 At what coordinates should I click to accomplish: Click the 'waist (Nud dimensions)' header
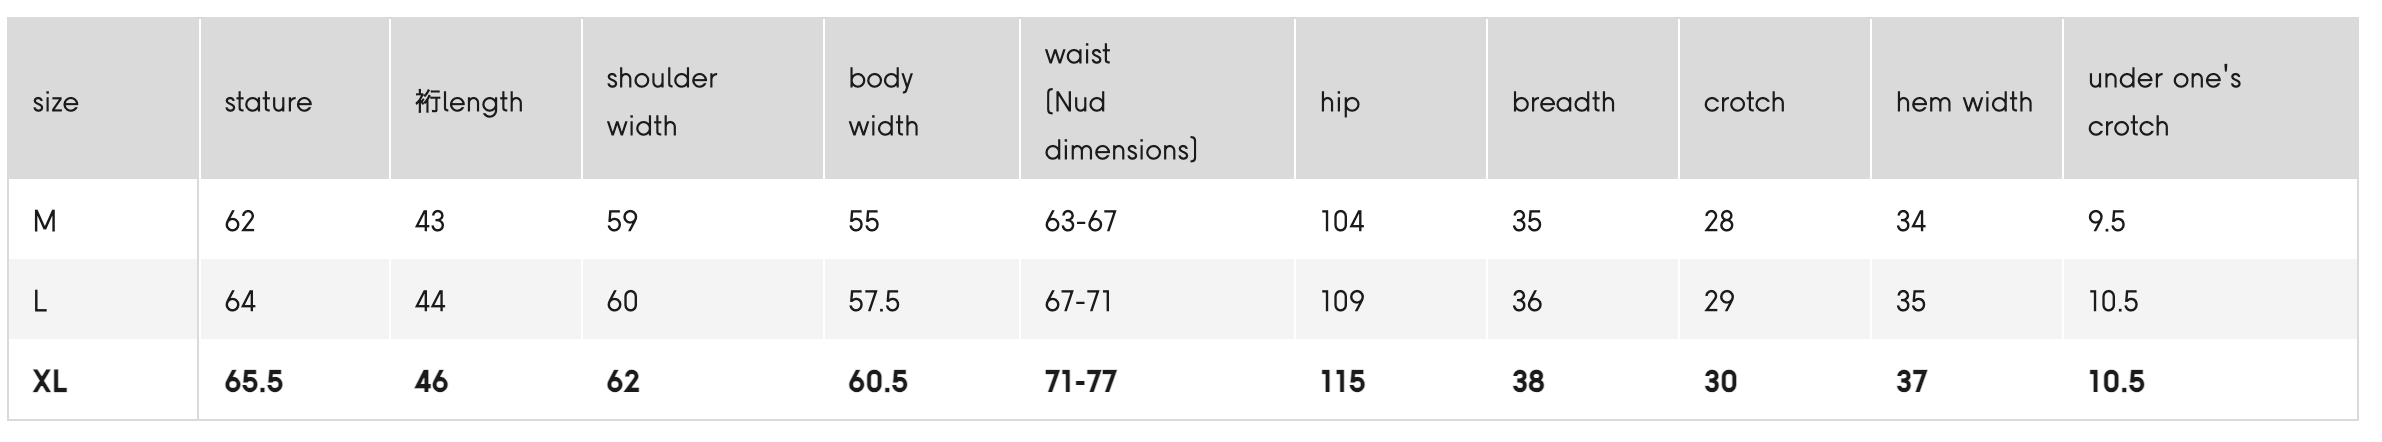(1121, 102)
